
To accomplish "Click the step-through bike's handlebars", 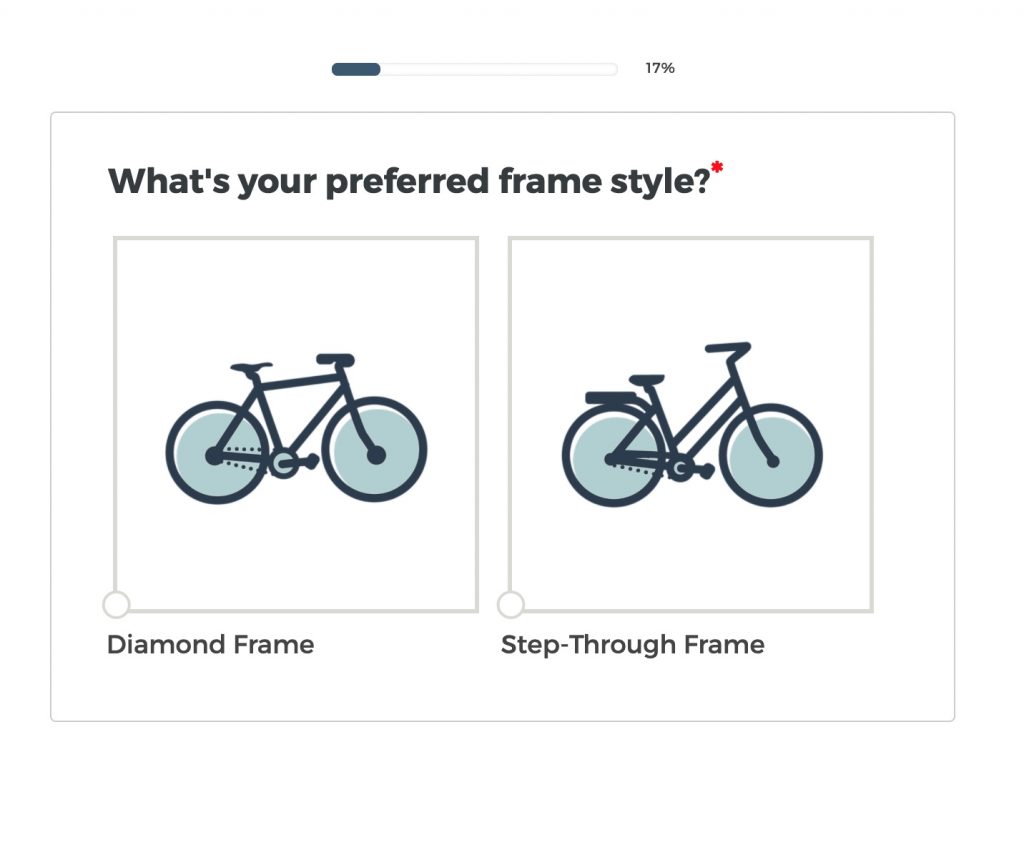I will pyautogui.click(x=728, y=348).
